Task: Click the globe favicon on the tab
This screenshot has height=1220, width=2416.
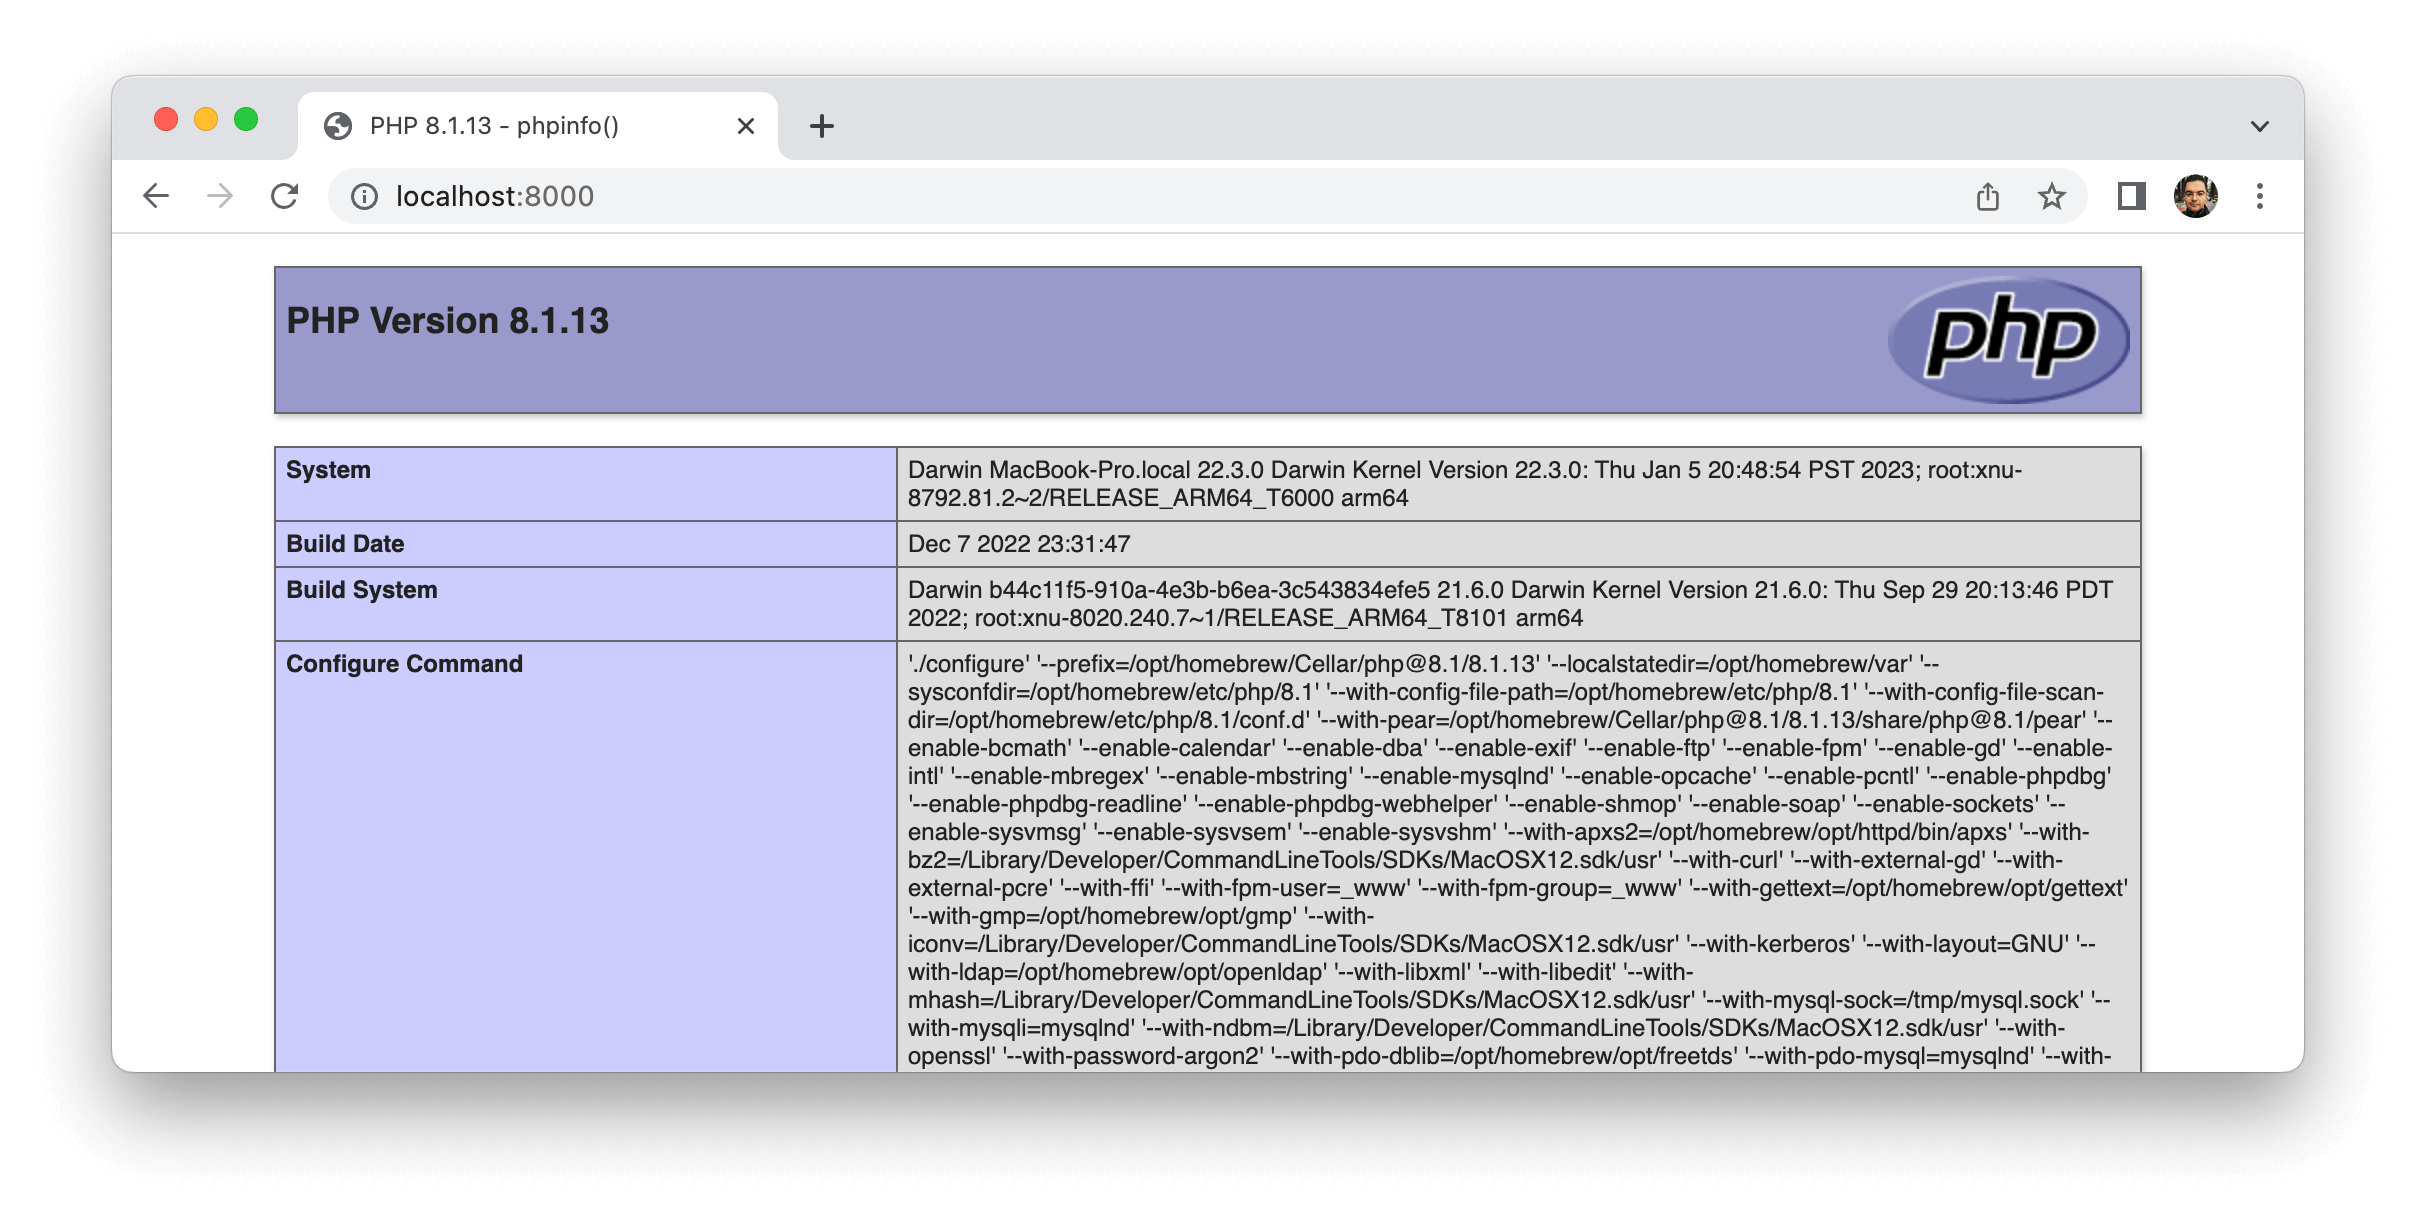Action: tap(338, 126)
